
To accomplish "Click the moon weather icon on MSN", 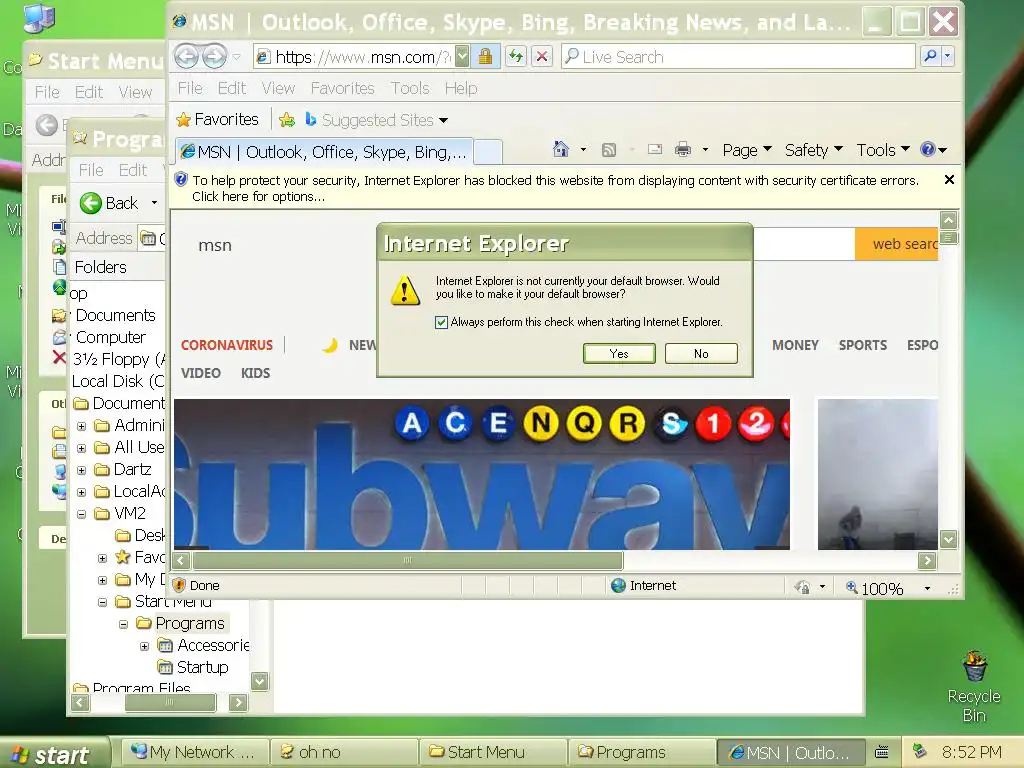I will (330, 345).
